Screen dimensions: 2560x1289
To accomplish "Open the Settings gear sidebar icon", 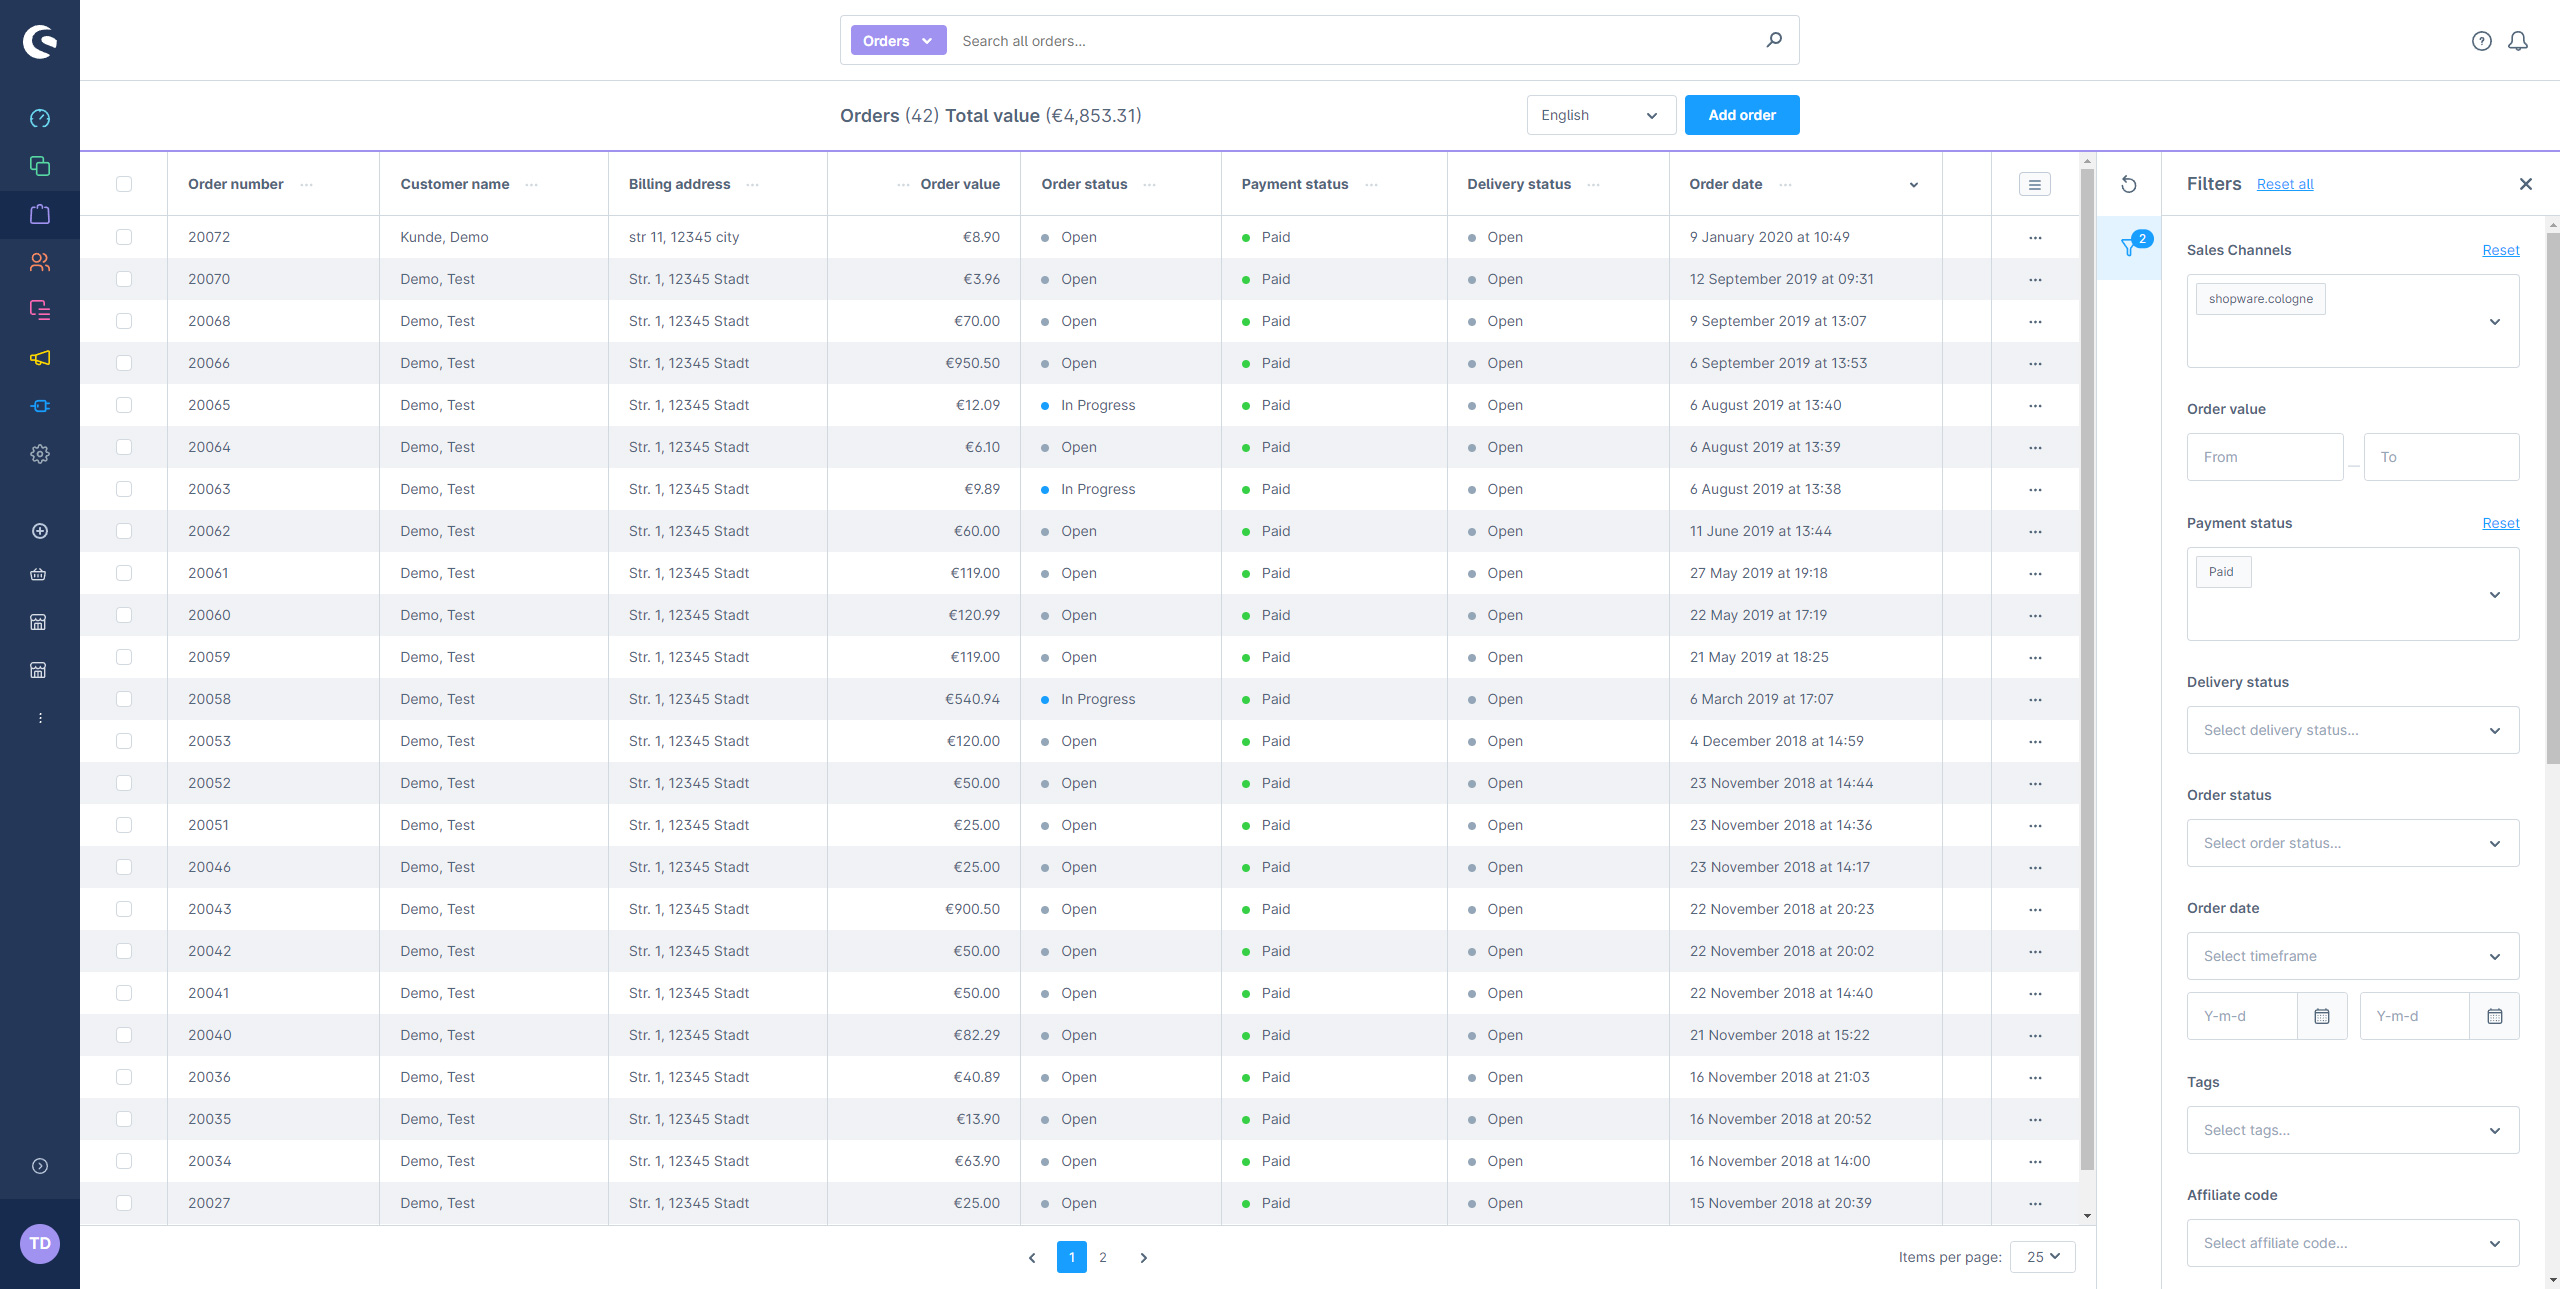I will point(40,454).
